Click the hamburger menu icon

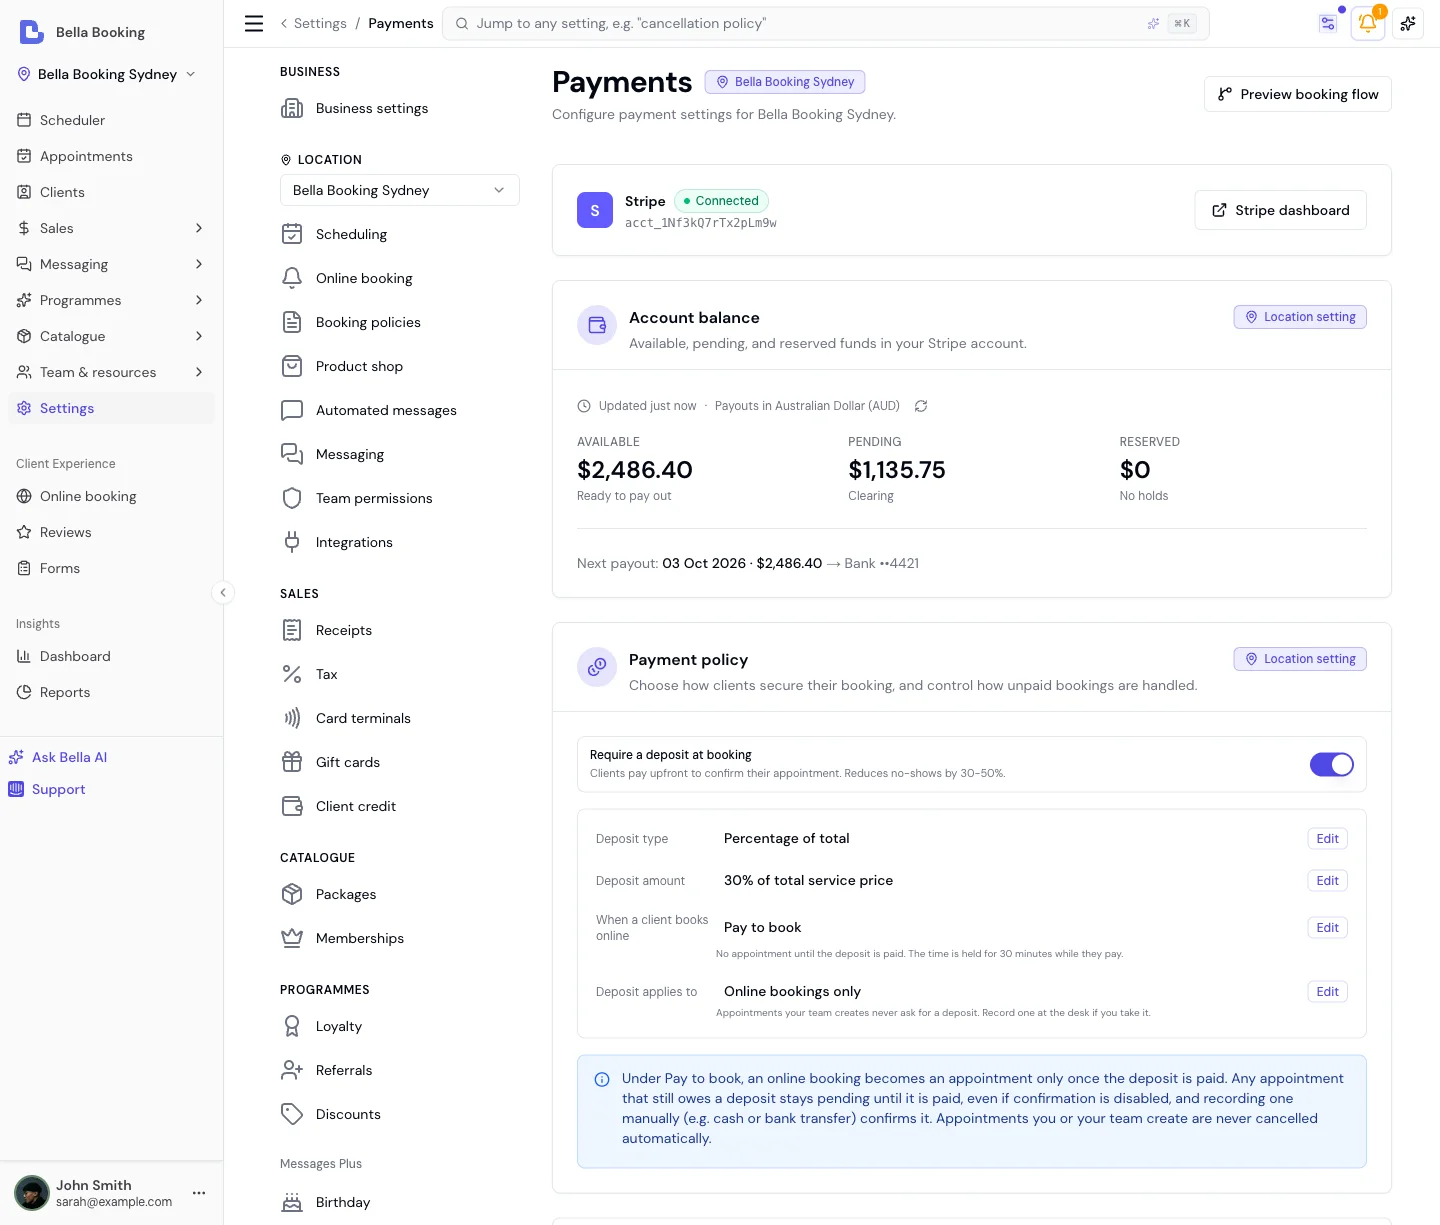click(254, 23)
